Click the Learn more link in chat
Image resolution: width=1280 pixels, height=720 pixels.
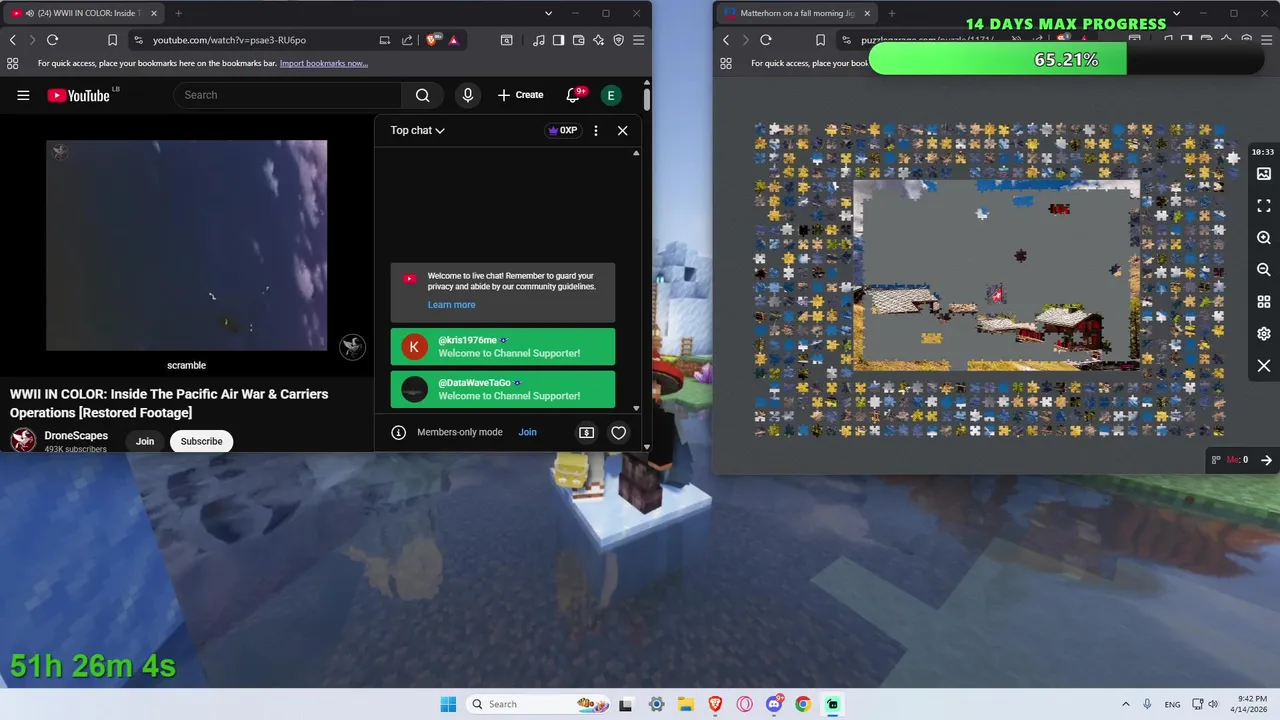click(451, 305)
